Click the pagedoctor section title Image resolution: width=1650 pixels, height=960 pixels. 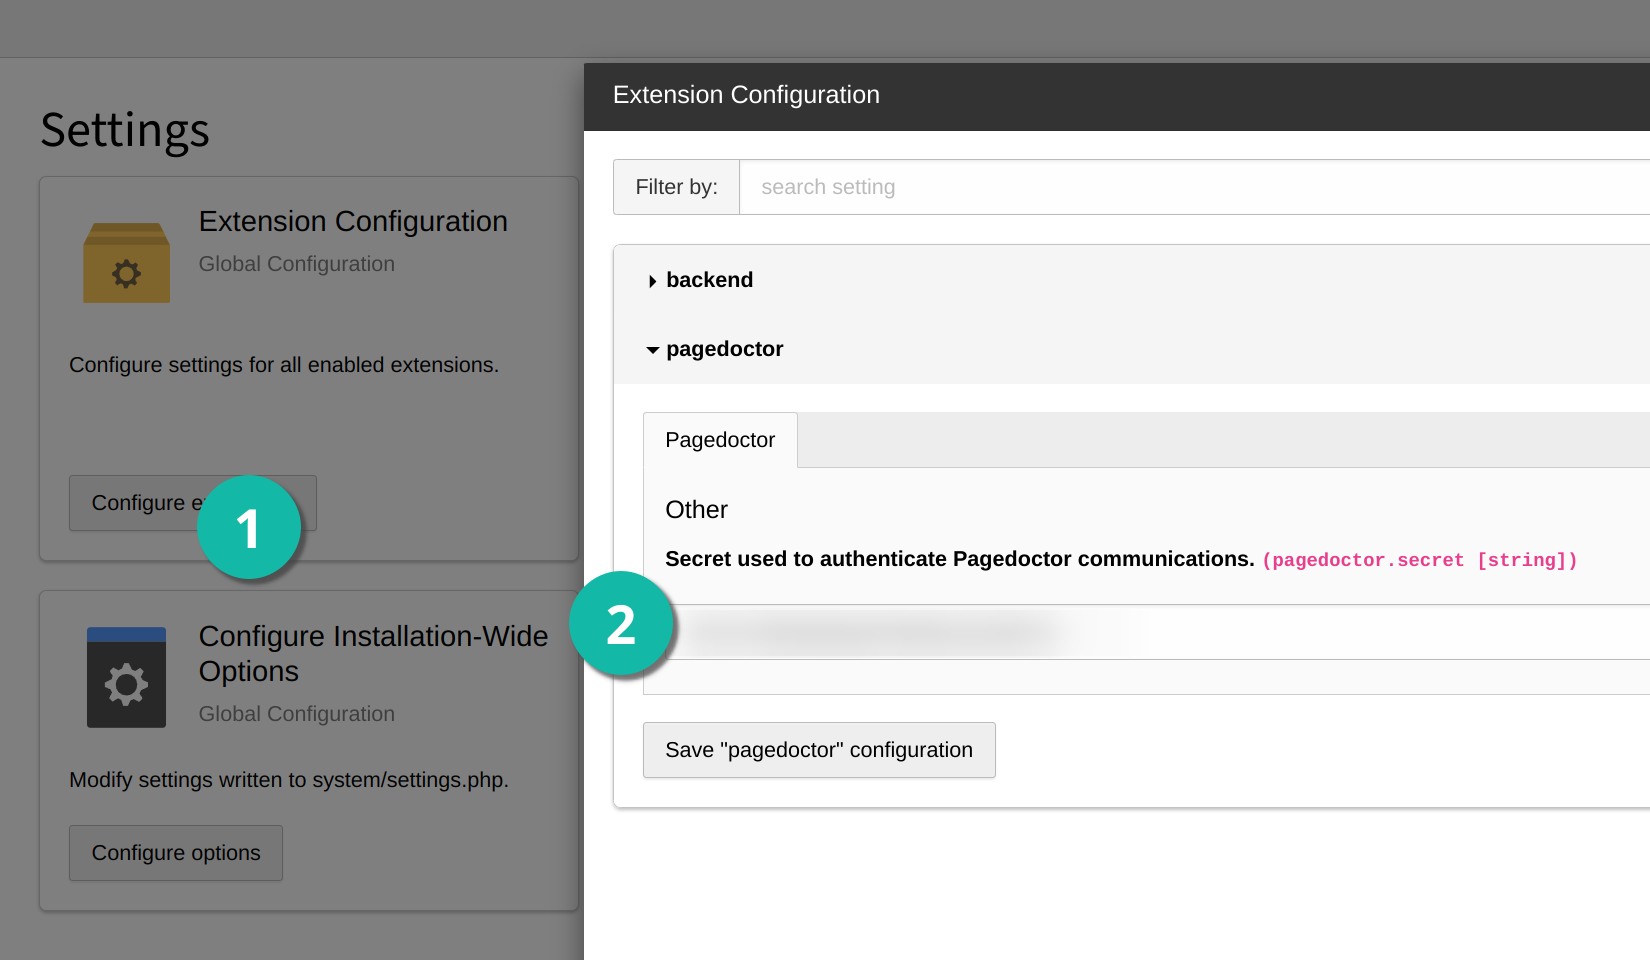(724, 349)
